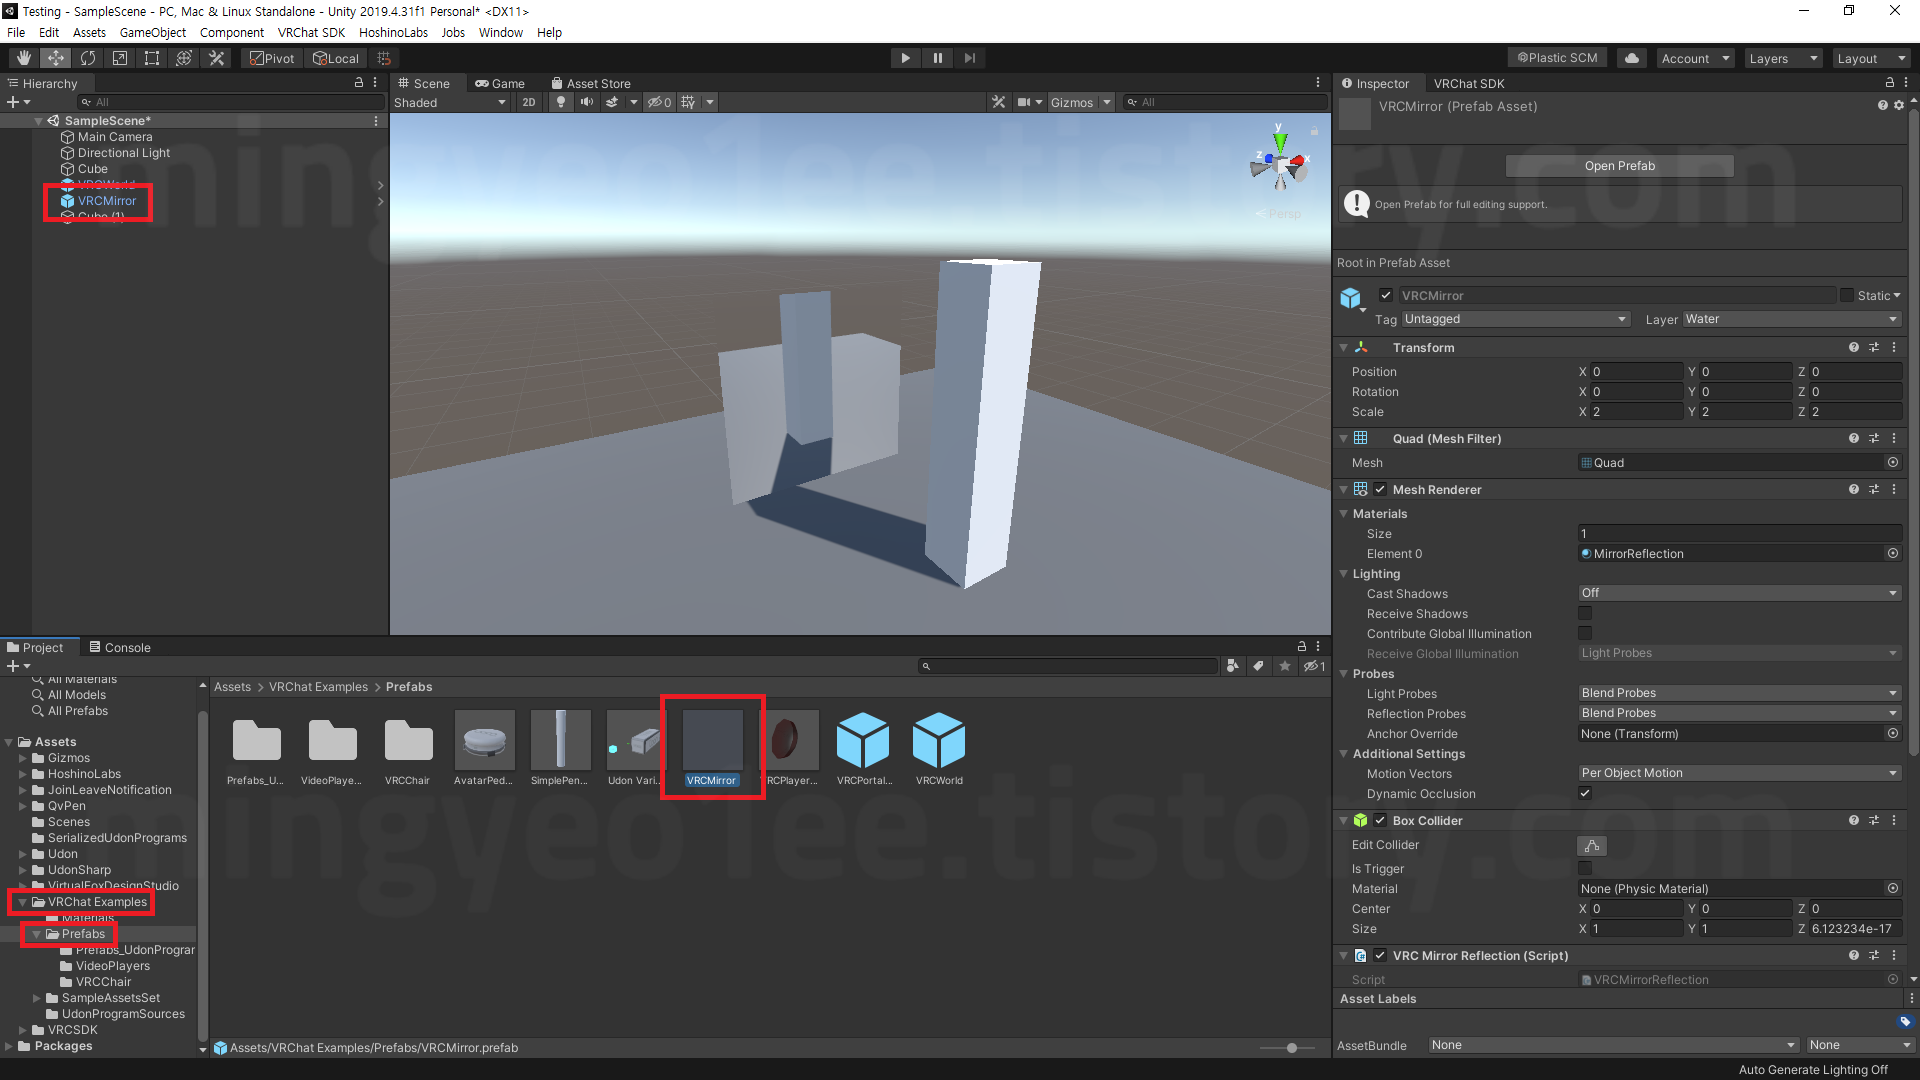Viewport: 1920px width, 1080px height.
Task: Open the VRChat SDK menu
Action: pos(311,32)
